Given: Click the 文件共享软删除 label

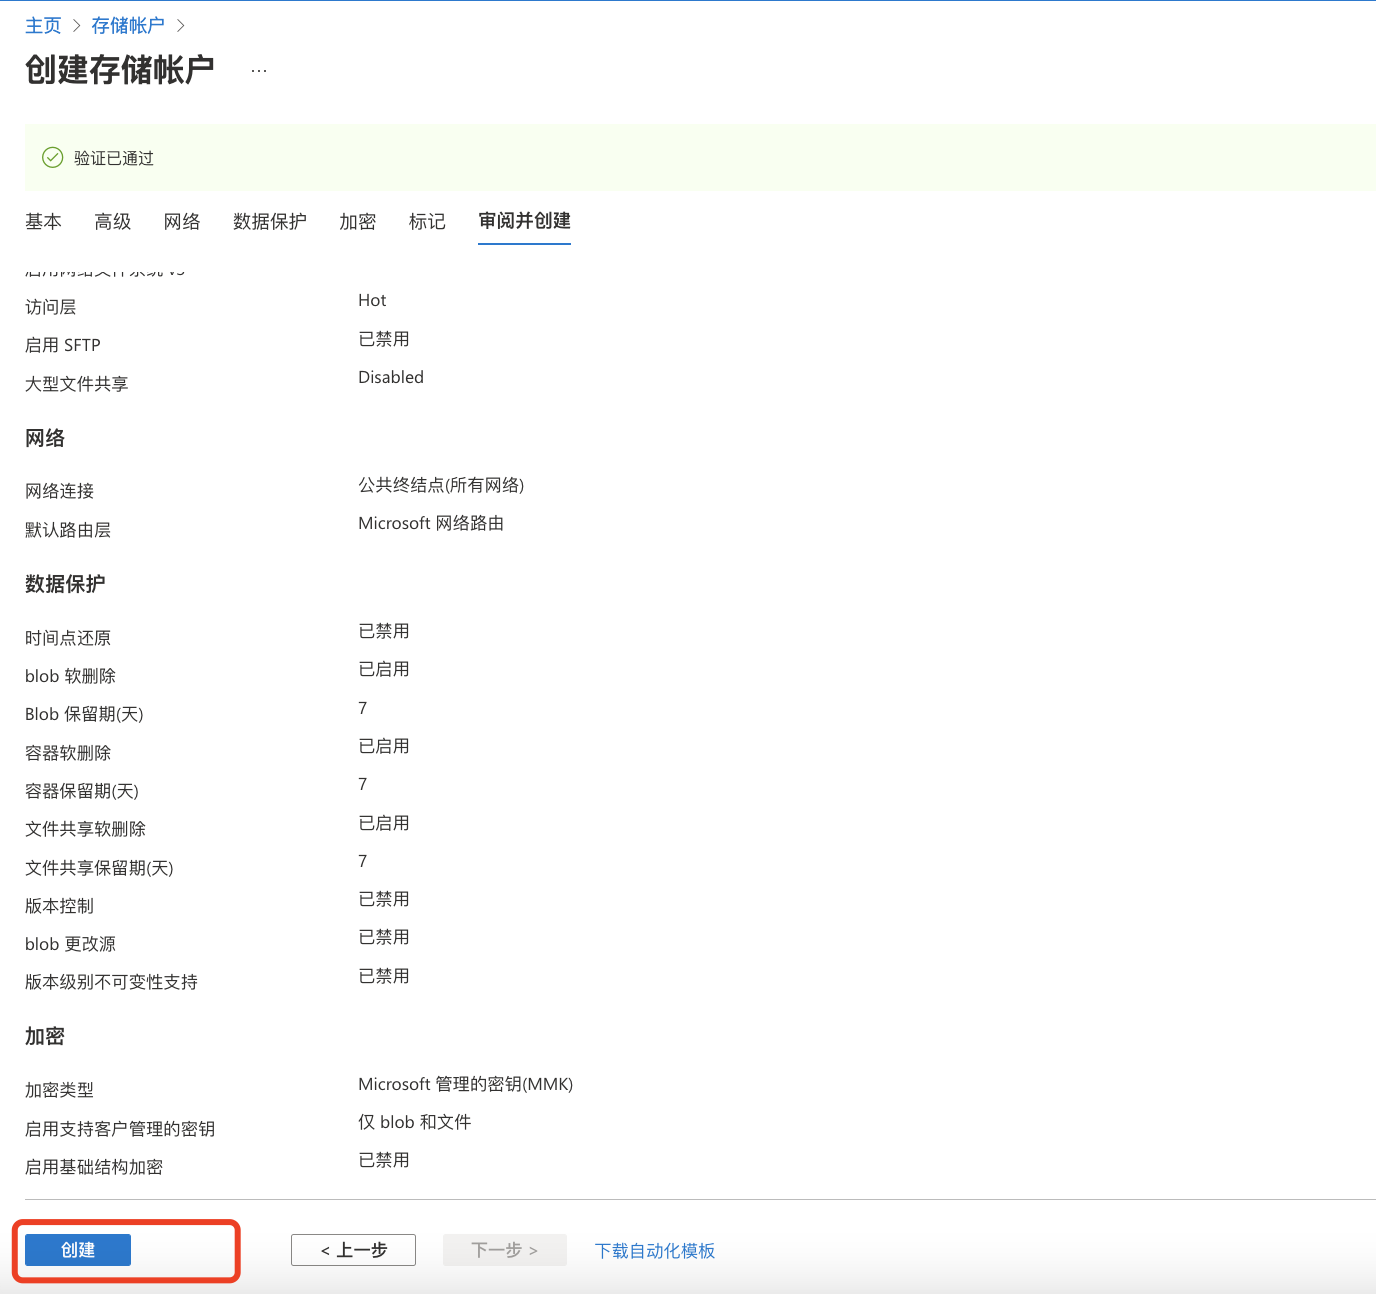Looking at the screenshot, I should [85, 829].
